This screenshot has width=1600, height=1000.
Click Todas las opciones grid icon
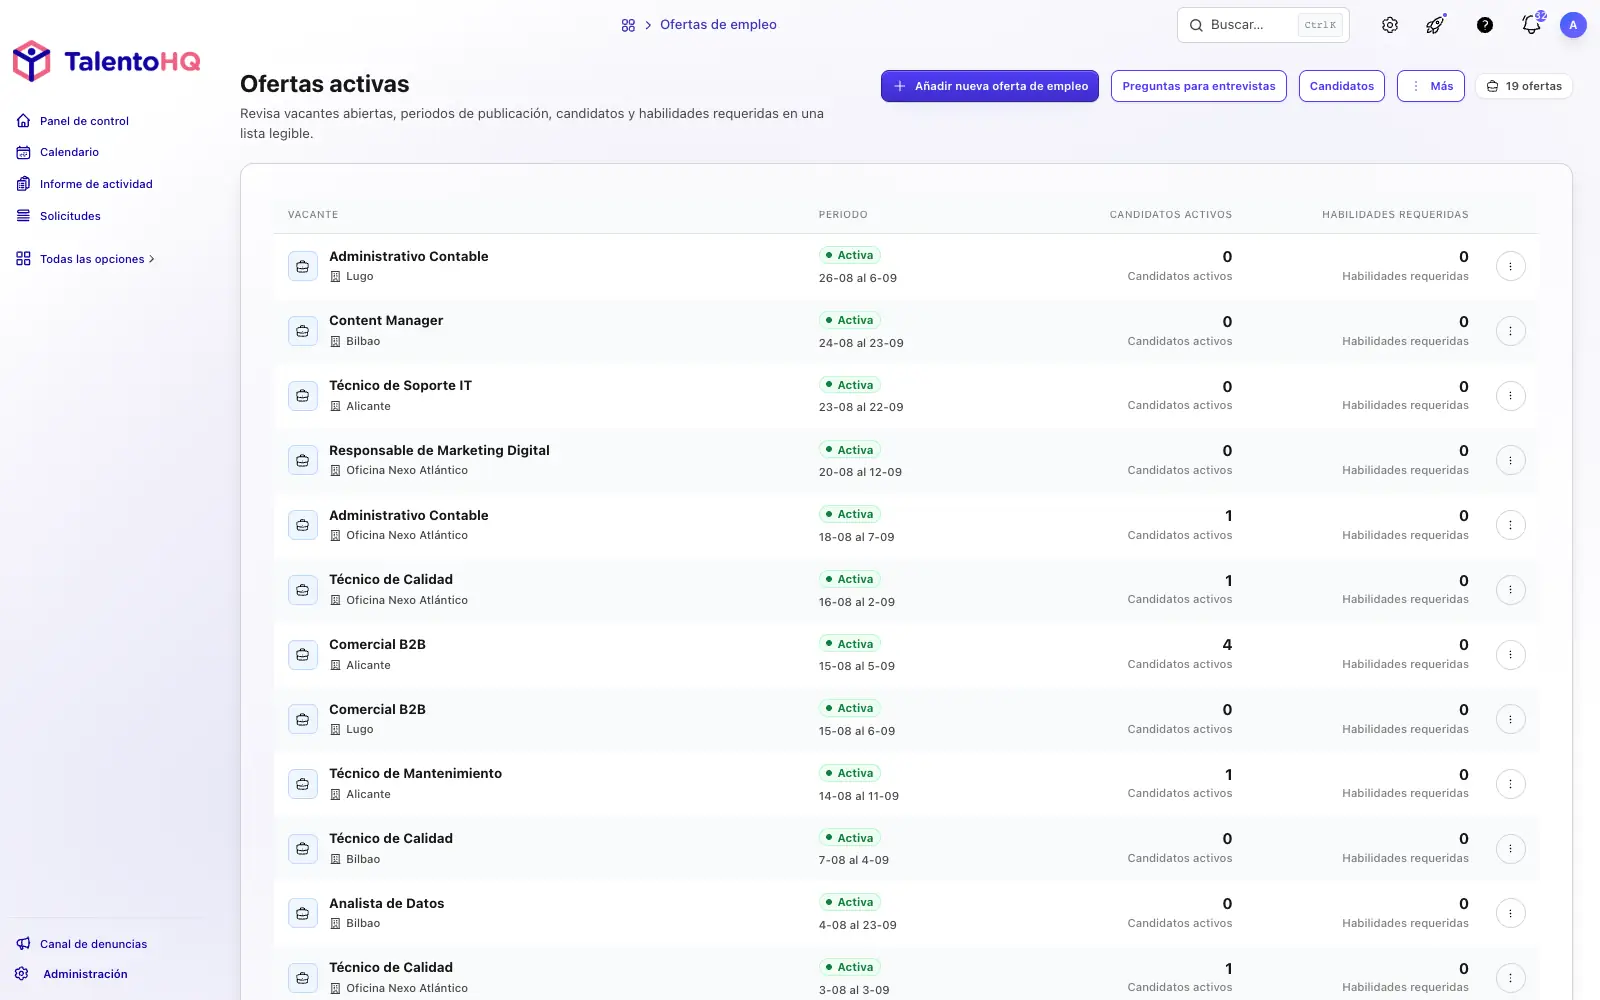coord(23,259)
